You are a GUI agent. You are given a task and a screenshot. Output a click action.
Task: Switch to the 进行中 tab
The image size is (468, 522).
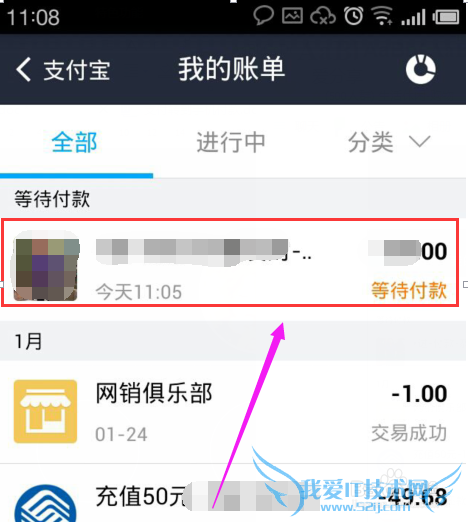pos(231,142)
